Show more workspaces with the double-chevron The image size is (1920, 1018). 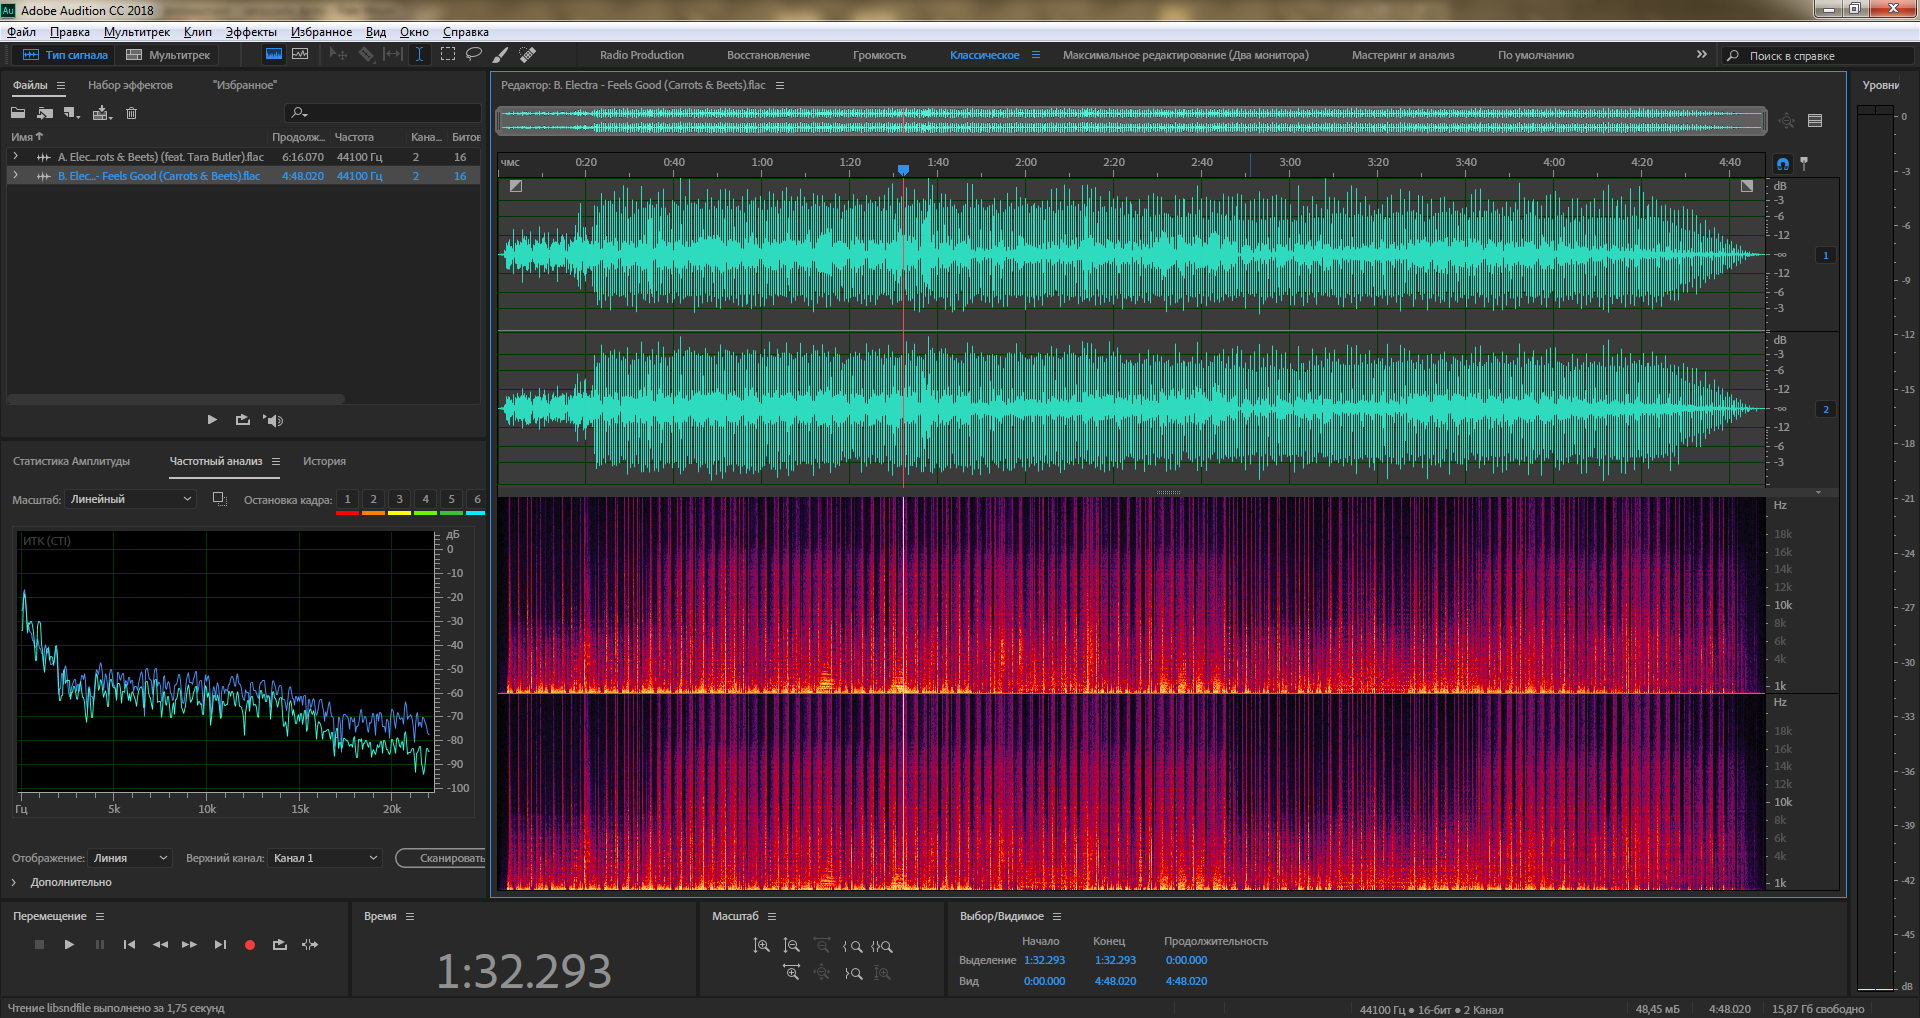click(1702, 54)
